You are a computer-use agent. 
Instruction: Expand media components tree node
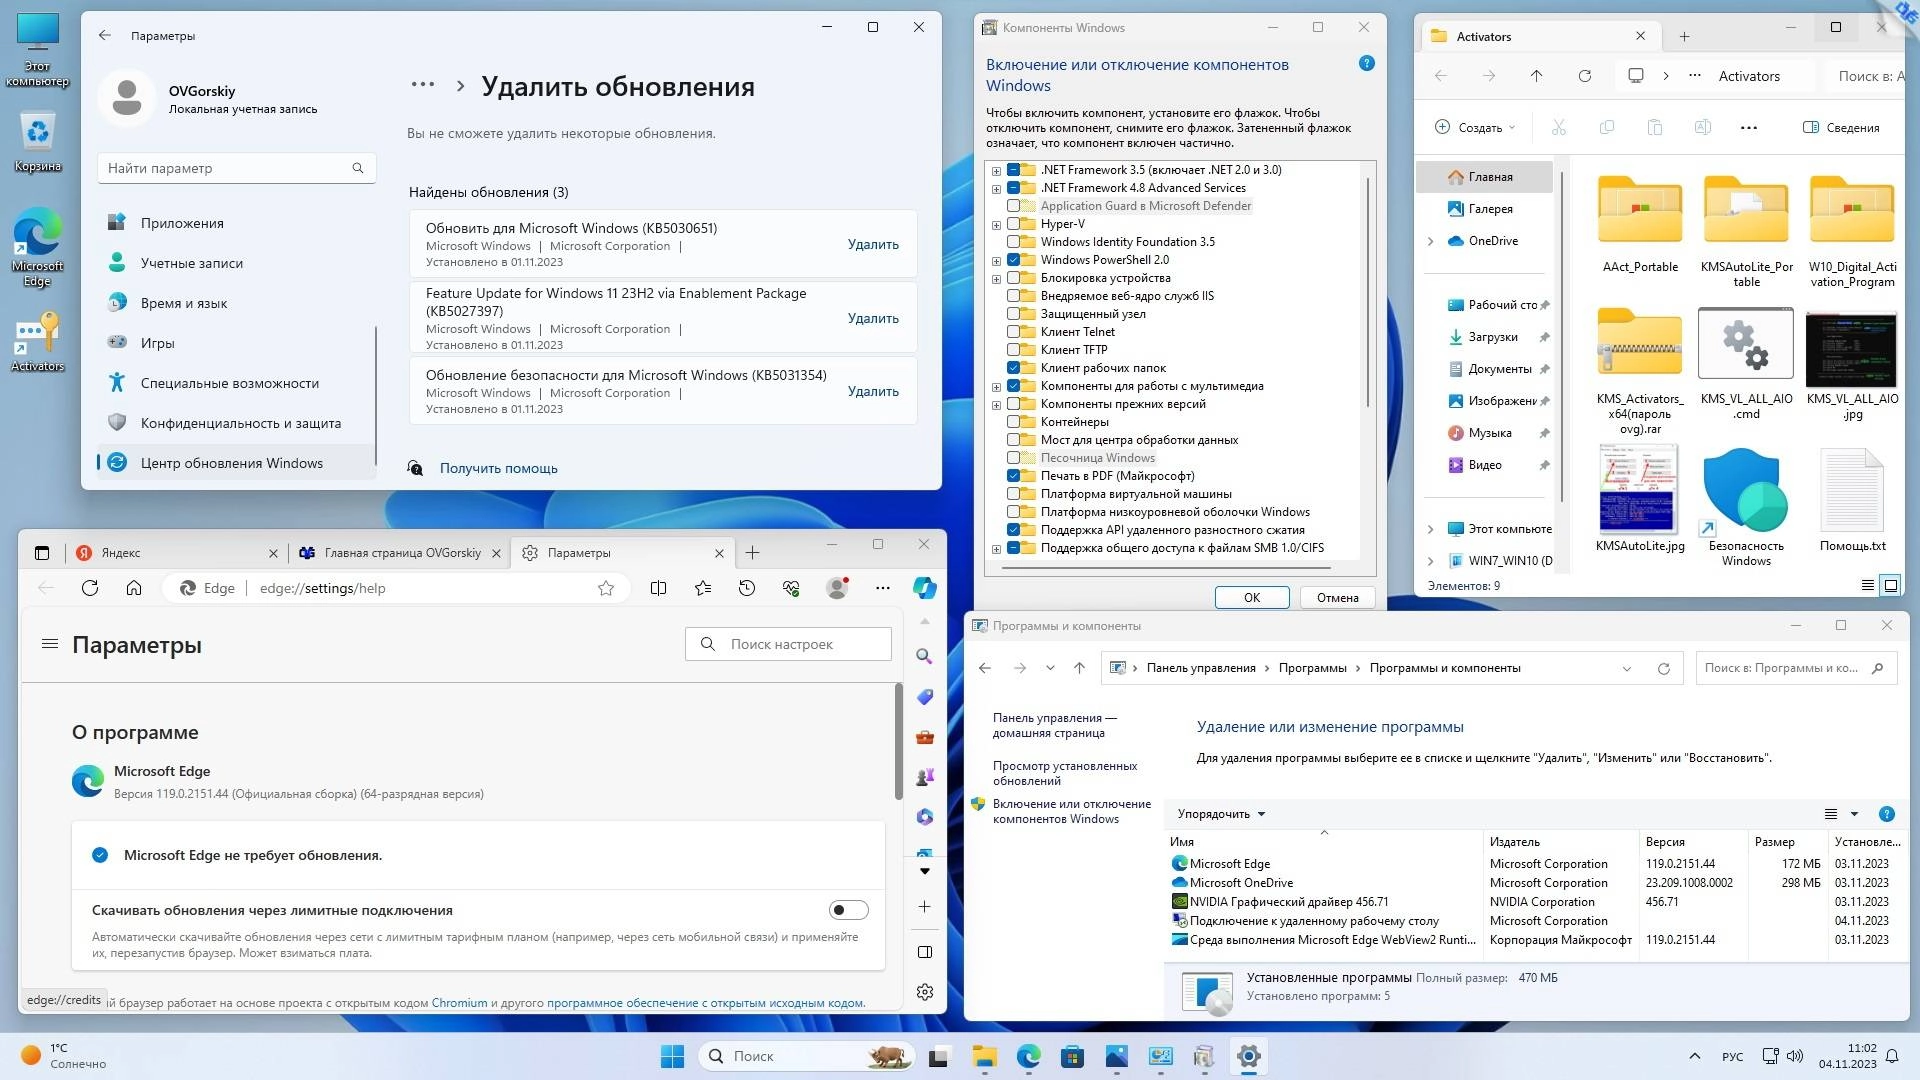click(x=996, y=387)
